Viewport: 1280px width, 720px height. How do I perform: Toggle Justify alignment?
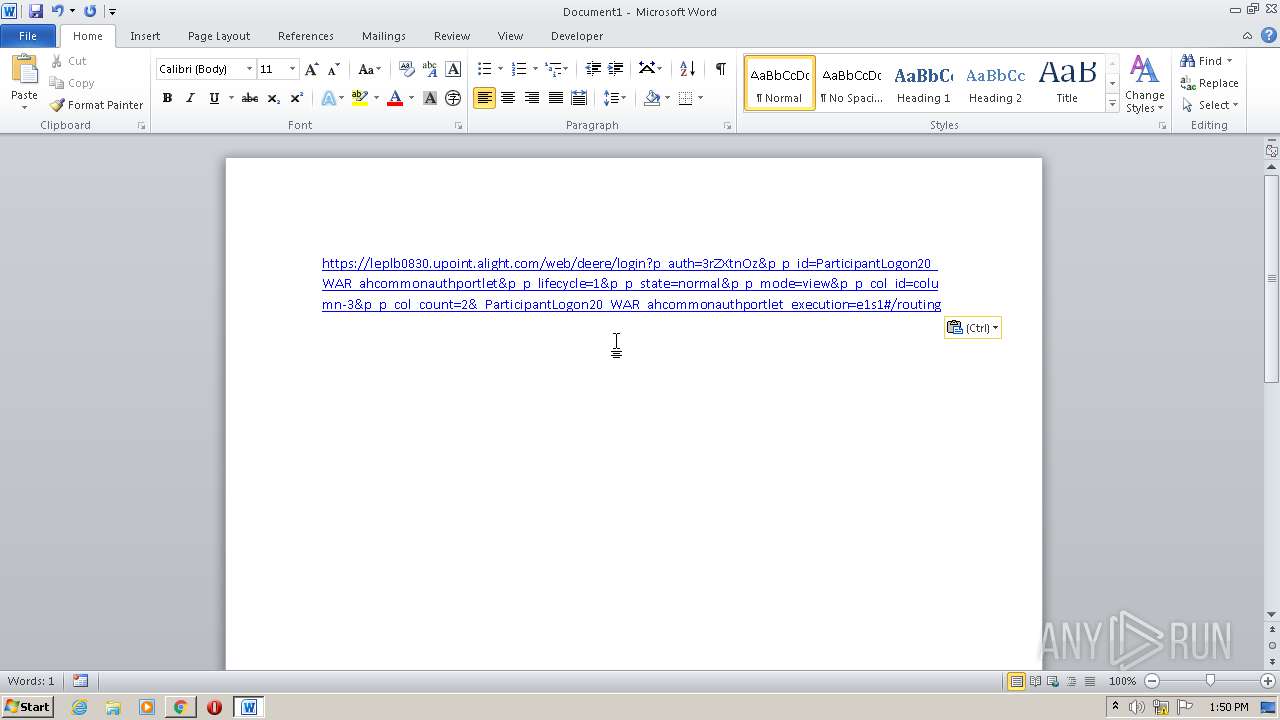(x=555, y=98)
